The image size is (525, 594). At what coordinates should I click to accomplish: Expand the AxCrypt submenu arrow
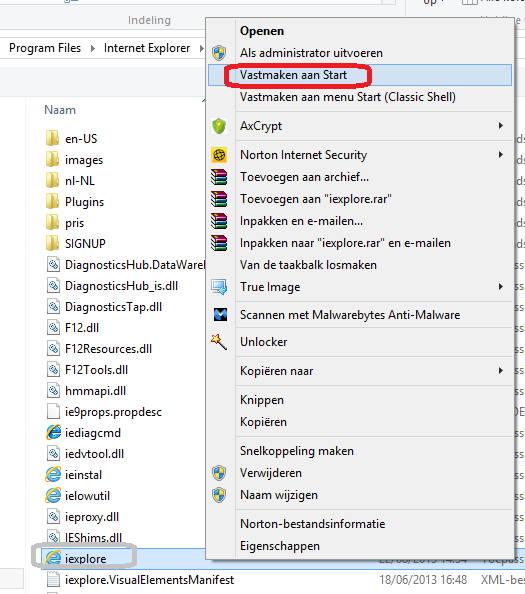click(x=501, y=125)
